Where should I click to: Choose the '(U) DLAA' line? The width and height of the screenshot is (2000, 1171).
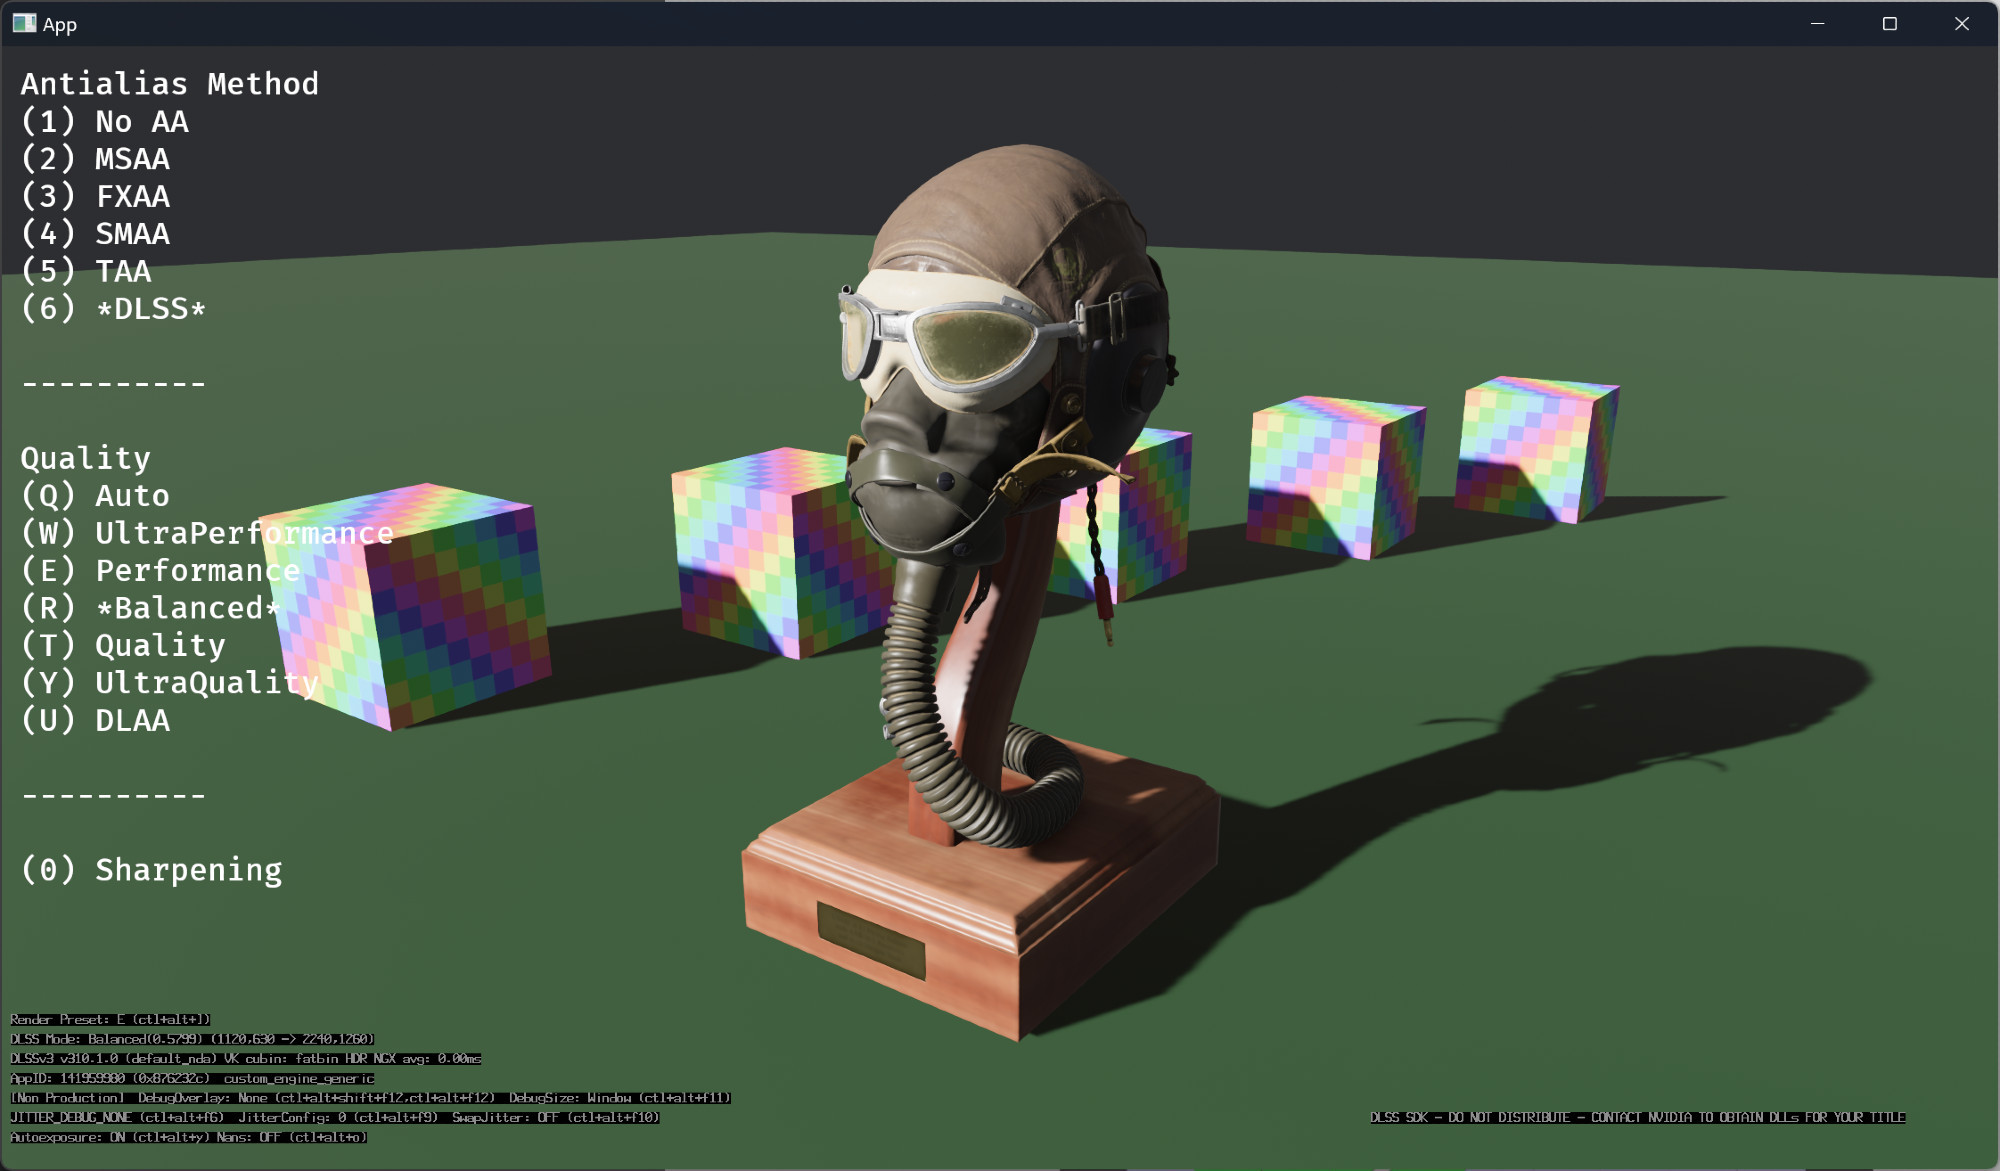[96, 721]
